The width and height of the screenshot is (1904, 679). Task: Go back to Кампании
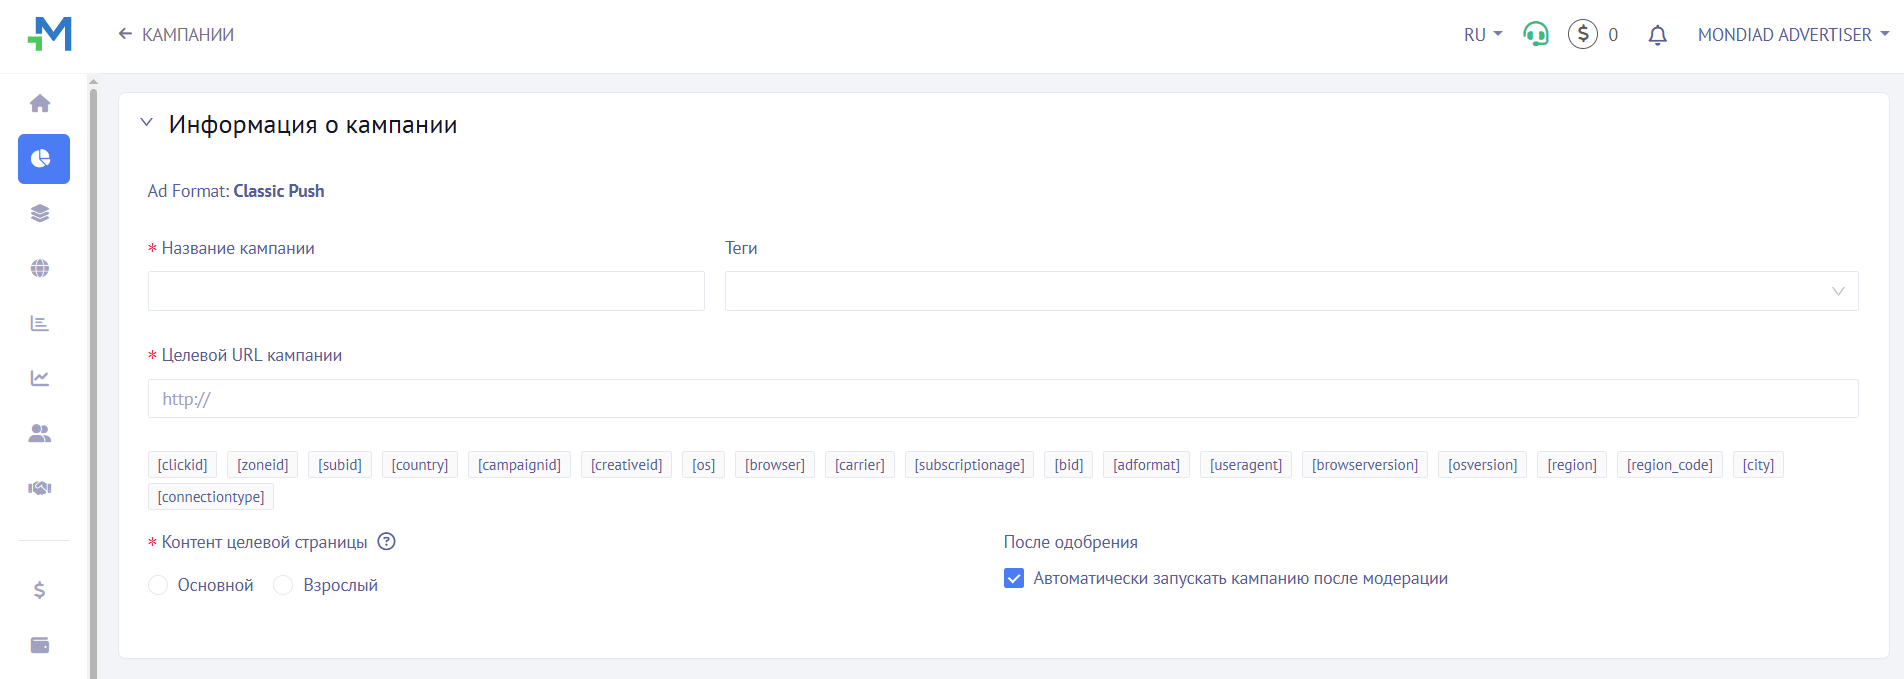[176, 35]
